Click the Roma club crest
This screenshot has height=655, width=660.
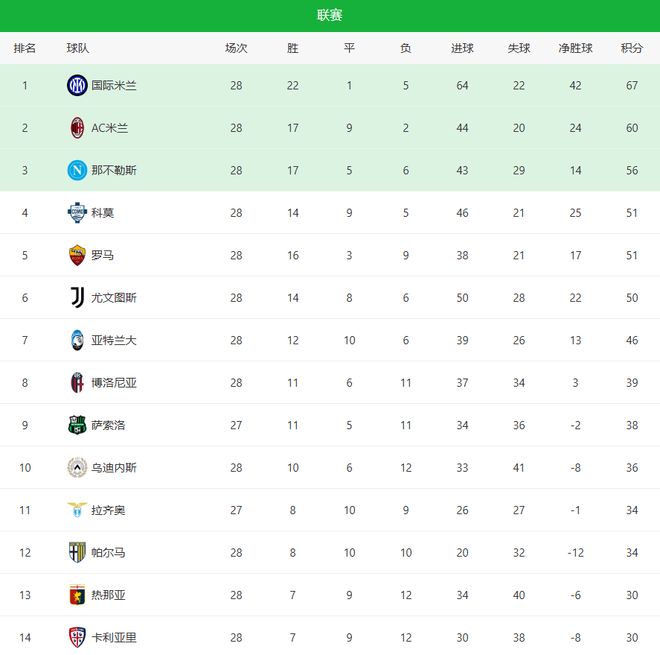[77, 255]
